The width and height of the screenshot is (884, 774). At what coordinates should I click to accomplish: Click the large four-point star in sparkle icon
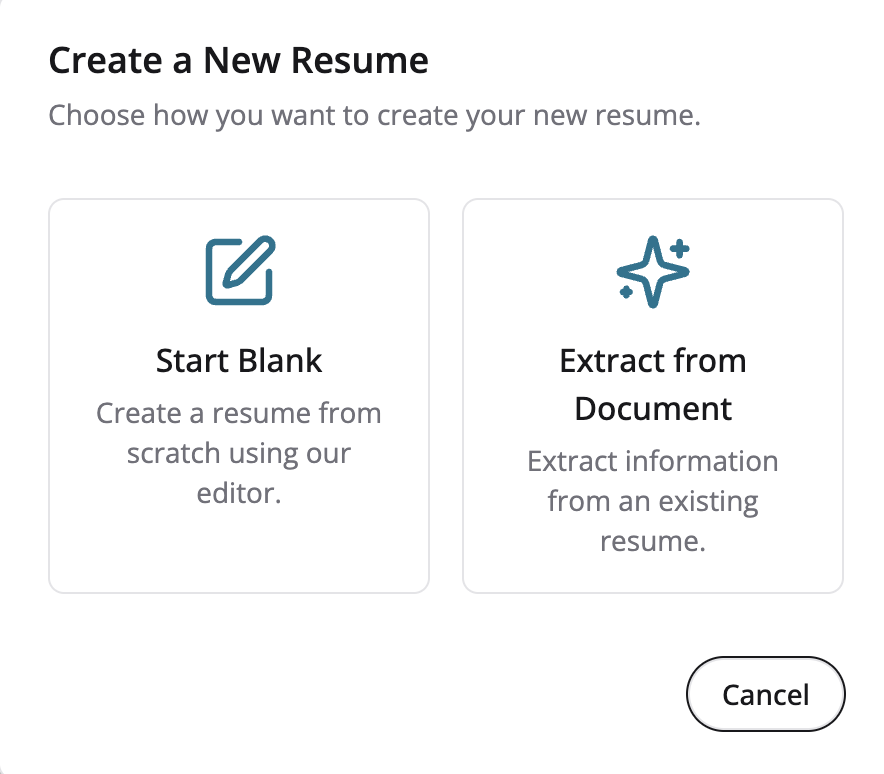click(651, 272)
